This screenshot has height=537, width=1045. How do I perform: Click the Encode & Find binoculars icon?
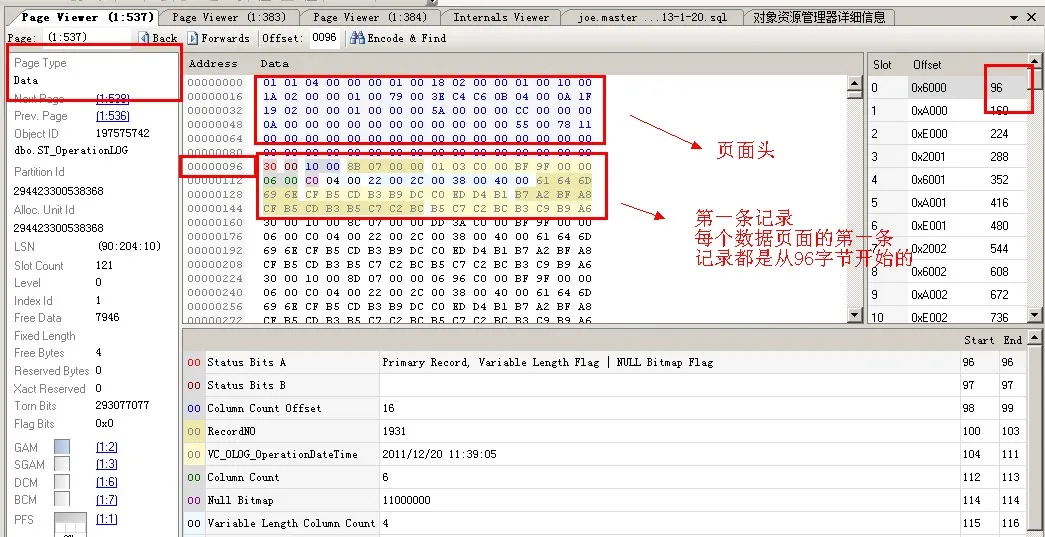pyautogui.click(x=357, y=38)
